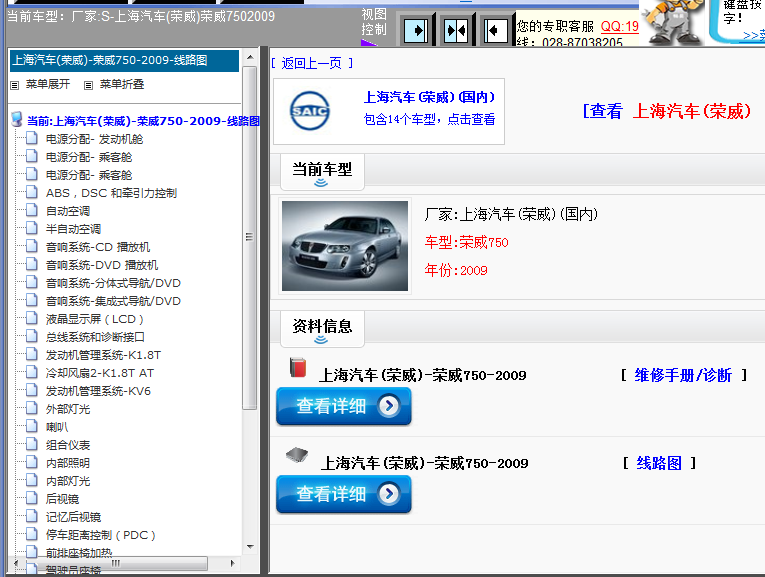Click the collapse-left view control icon

496,31
